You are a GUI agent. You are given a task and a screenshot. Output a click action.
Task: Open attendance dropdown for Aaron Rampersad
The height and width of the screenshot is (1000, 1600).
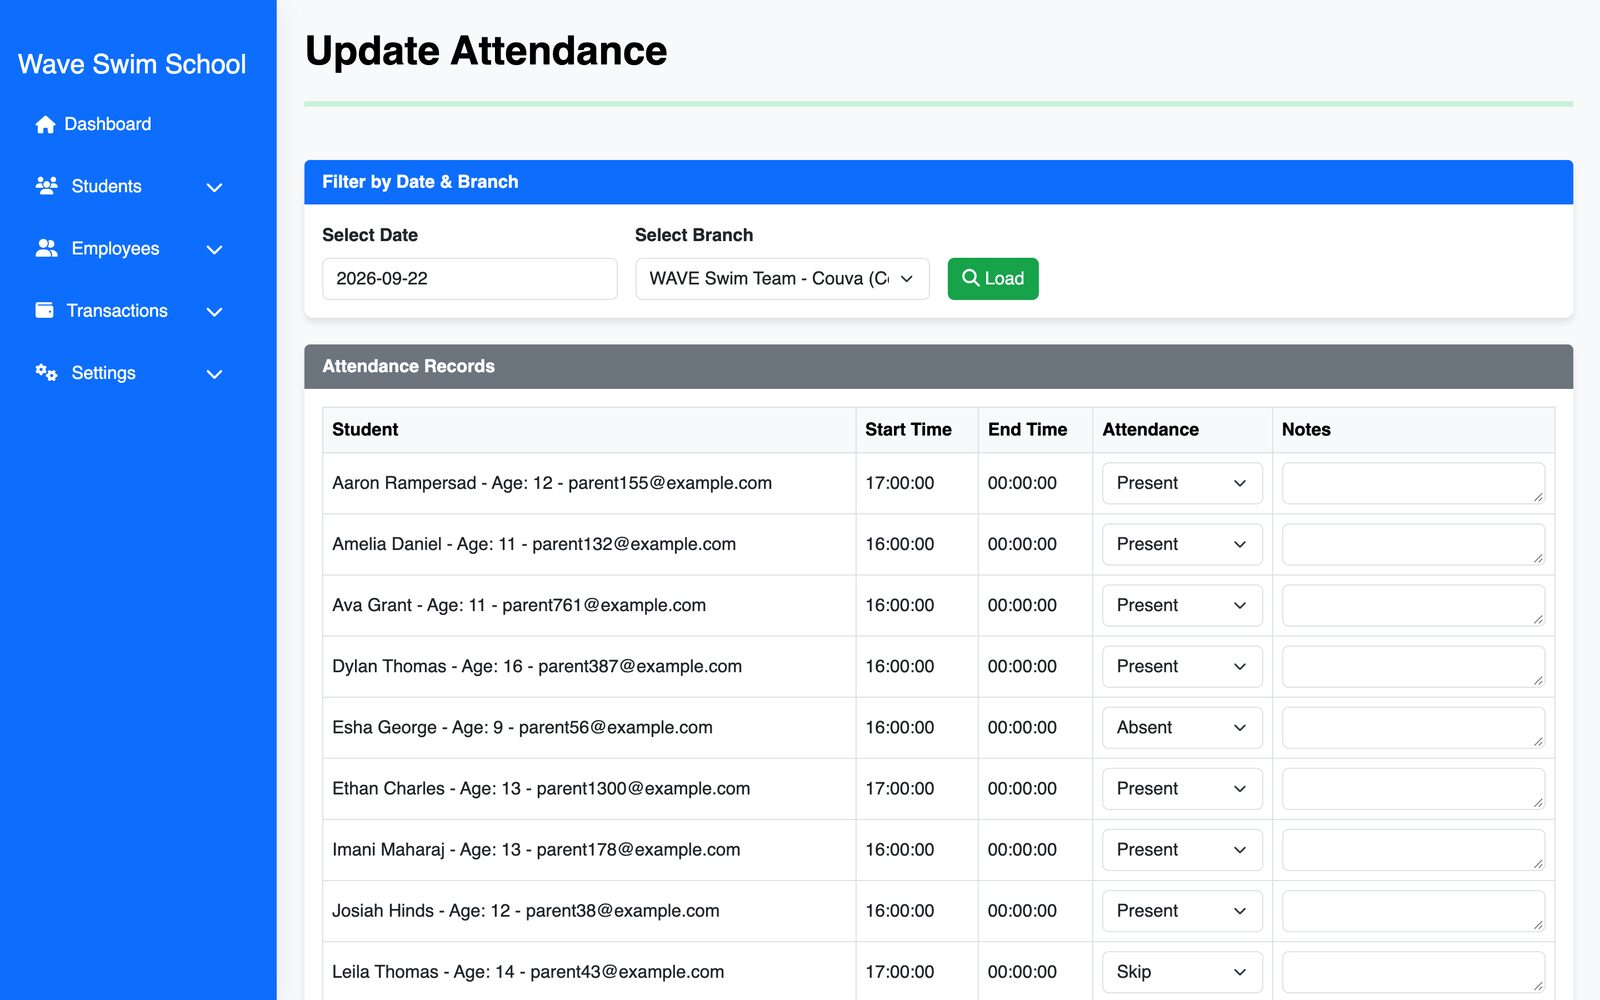(x=1182, y=483)
